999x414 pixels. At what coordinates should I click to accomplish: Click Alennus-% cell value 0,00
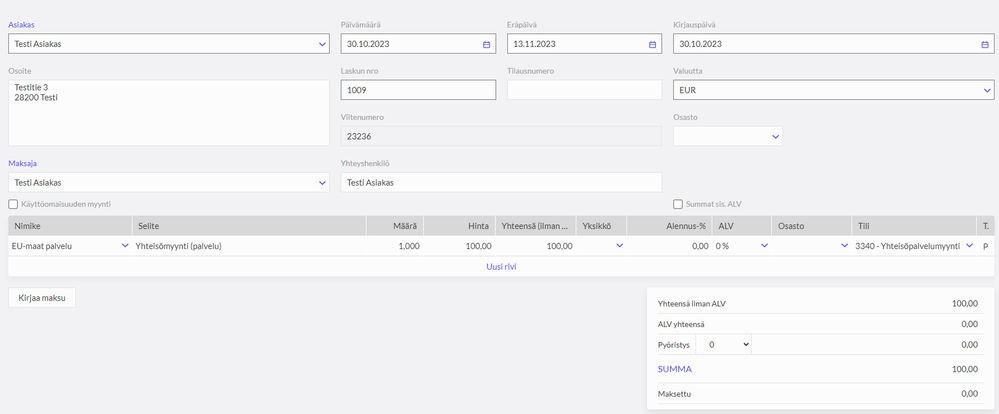(669, 246)
